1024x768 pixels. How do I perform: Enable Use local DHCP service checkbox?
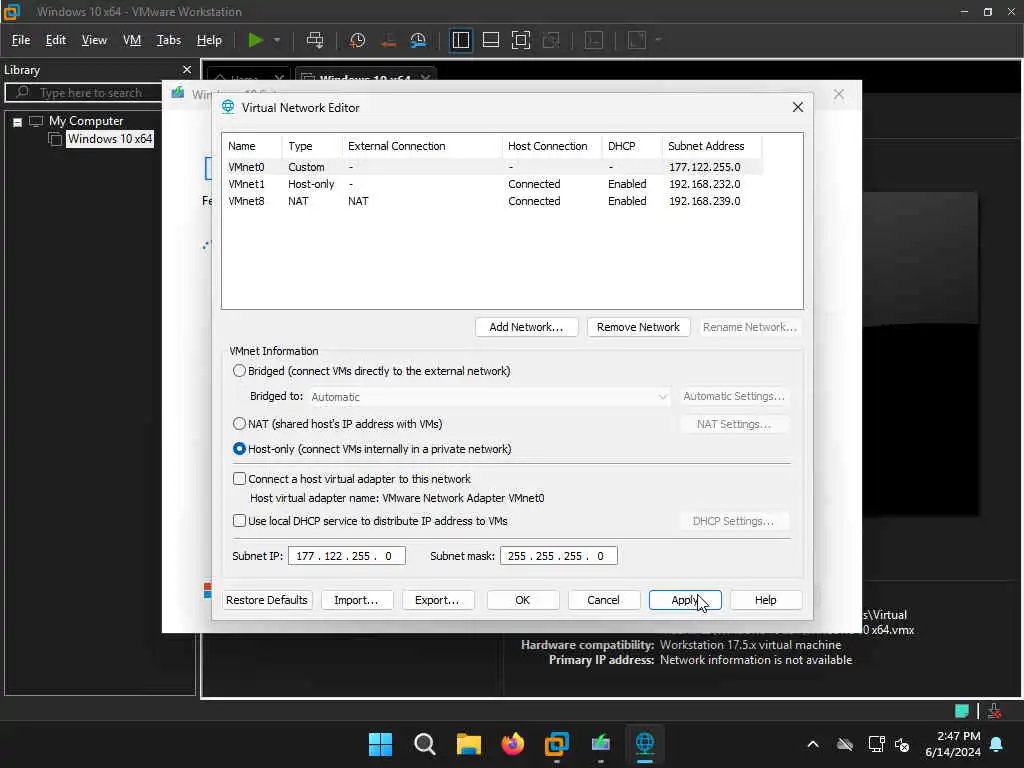(x=240, y=521)
